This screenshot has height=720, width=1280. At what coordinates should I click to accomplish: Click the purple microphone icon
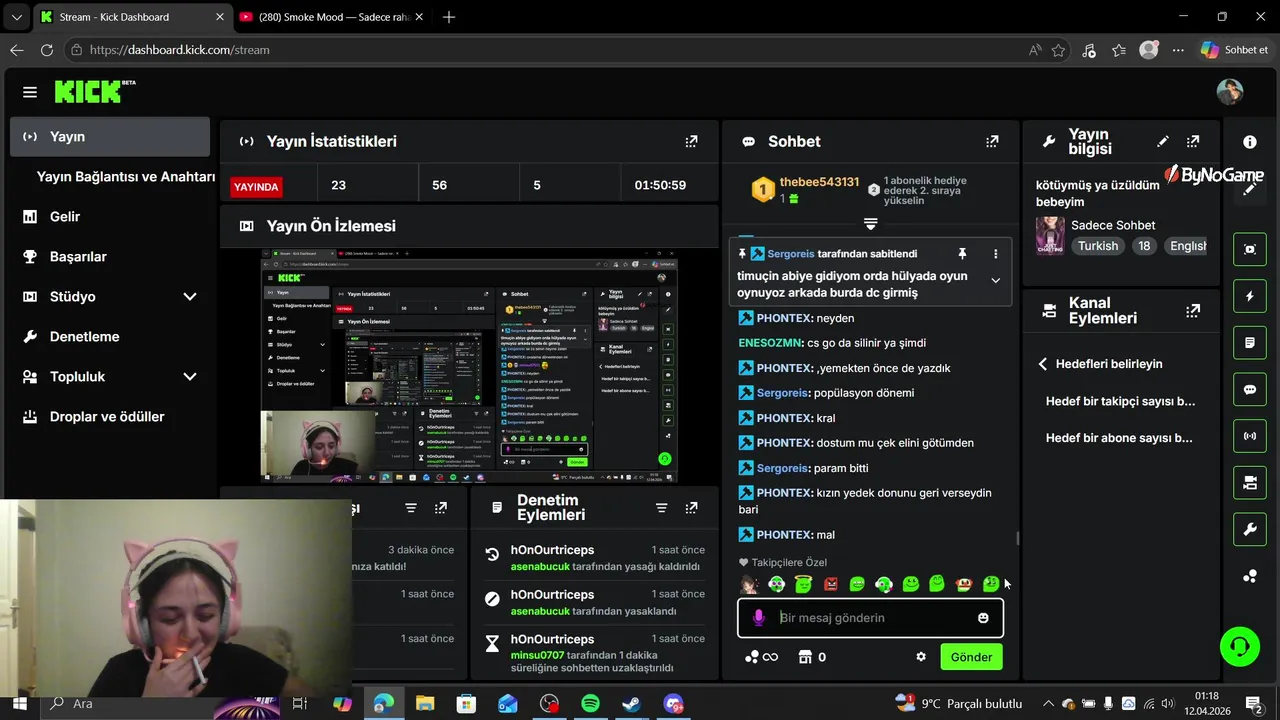point(759,618)
